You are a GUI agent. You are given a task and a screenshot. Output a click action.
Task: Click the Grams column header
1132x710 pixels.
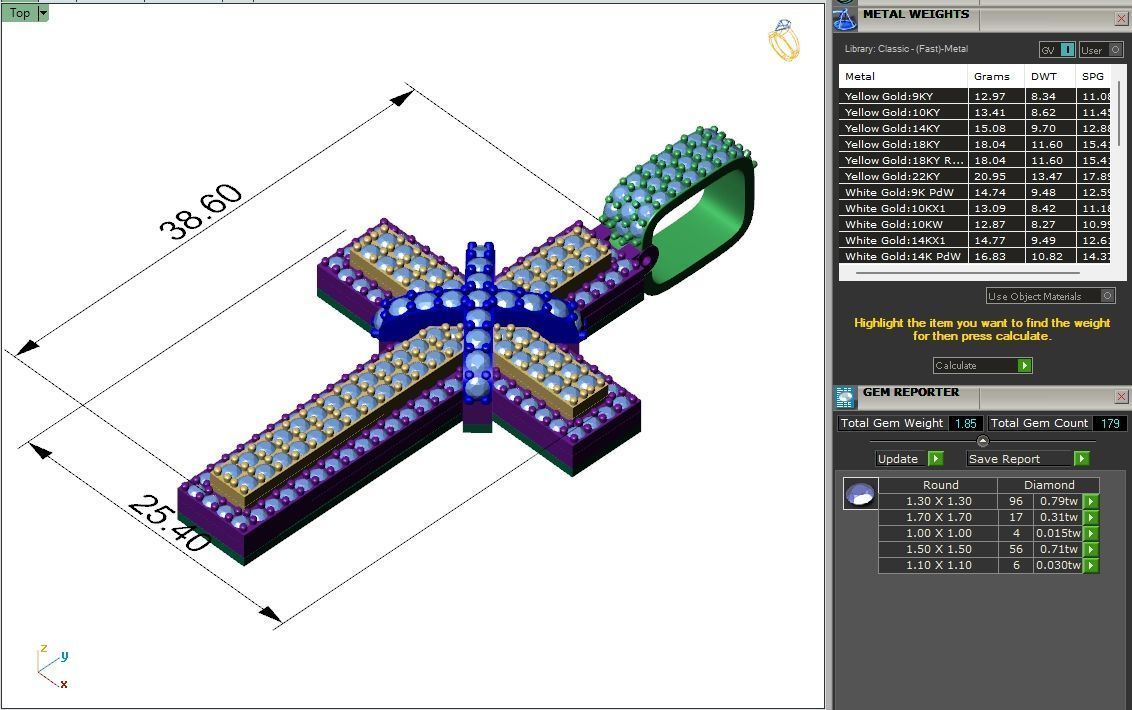pos(996,76)
